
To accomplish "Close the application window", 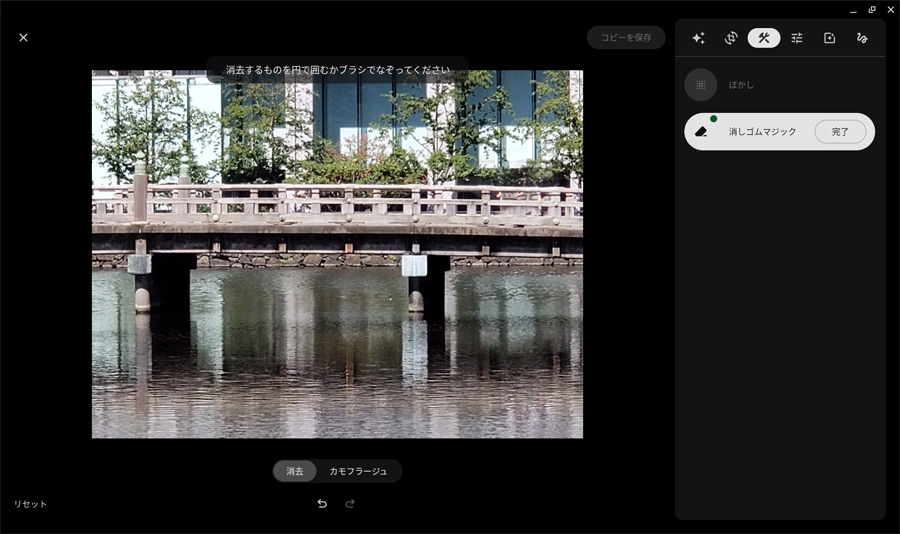I will coord(890,10).
